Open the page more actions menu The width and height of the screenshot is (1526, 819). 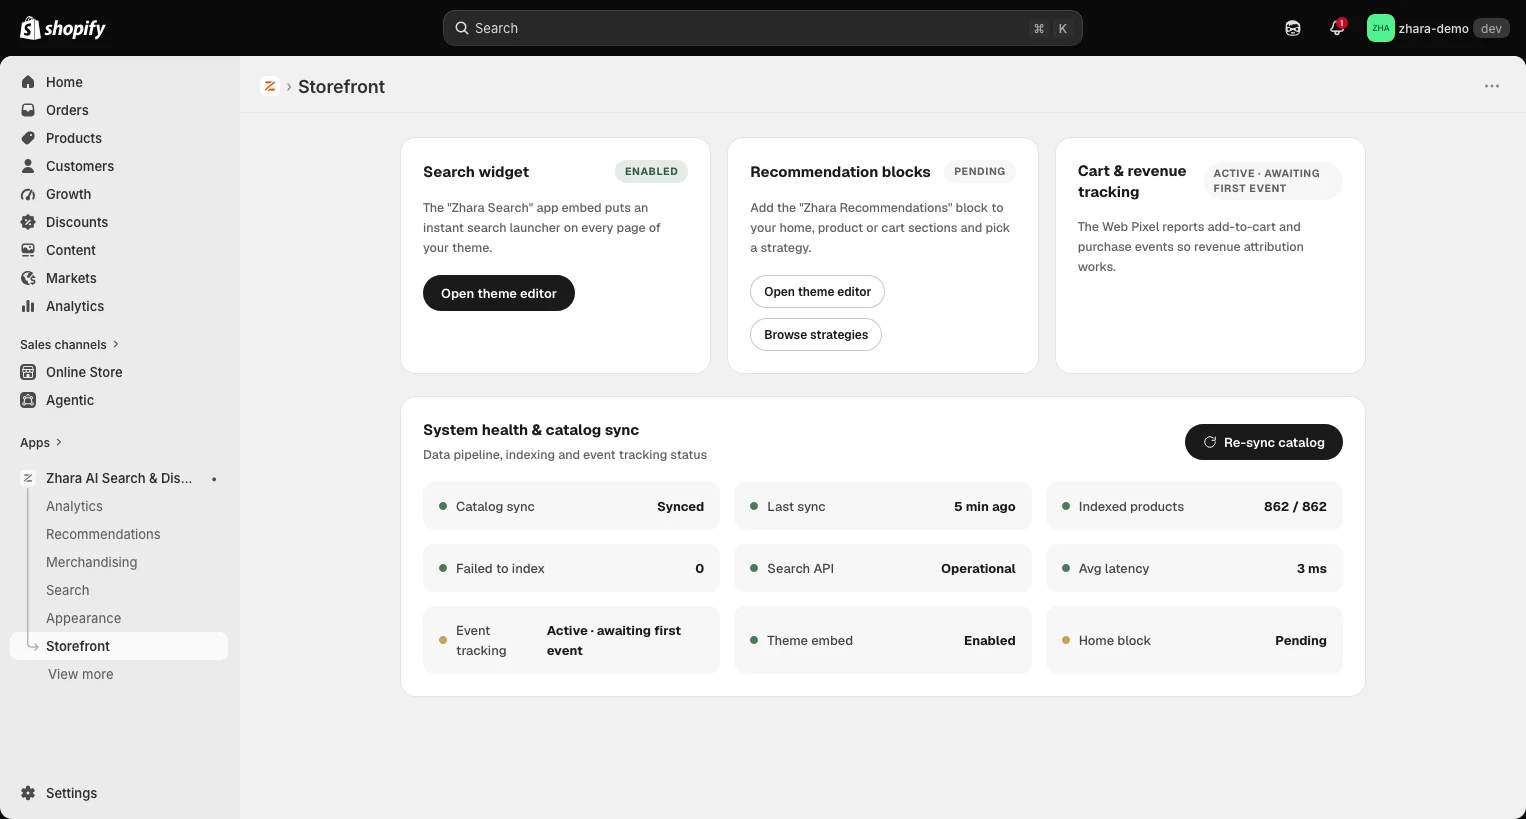coord(1492,86)
